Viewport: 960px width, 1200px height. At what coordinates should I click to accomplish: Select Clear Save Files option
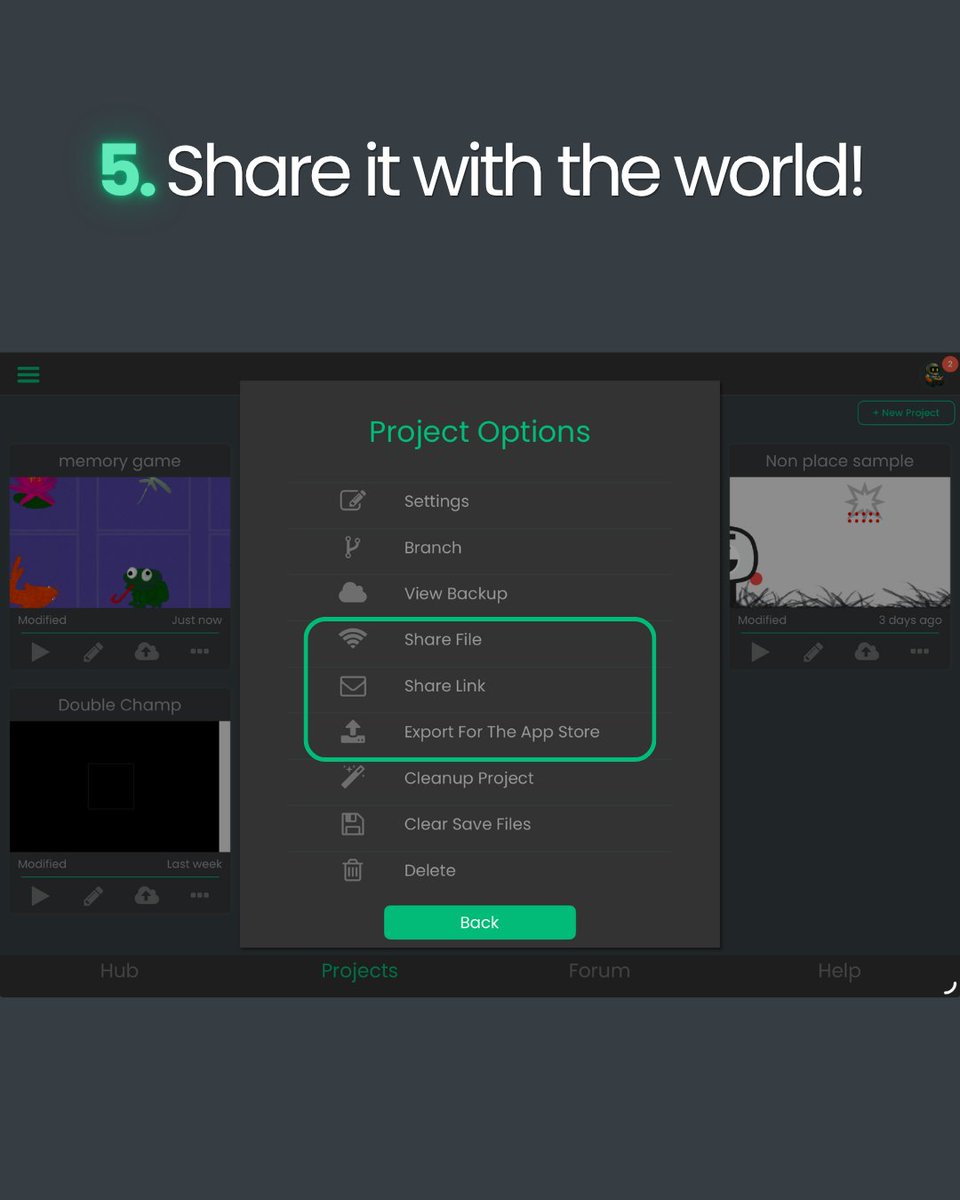coord(480,824)
